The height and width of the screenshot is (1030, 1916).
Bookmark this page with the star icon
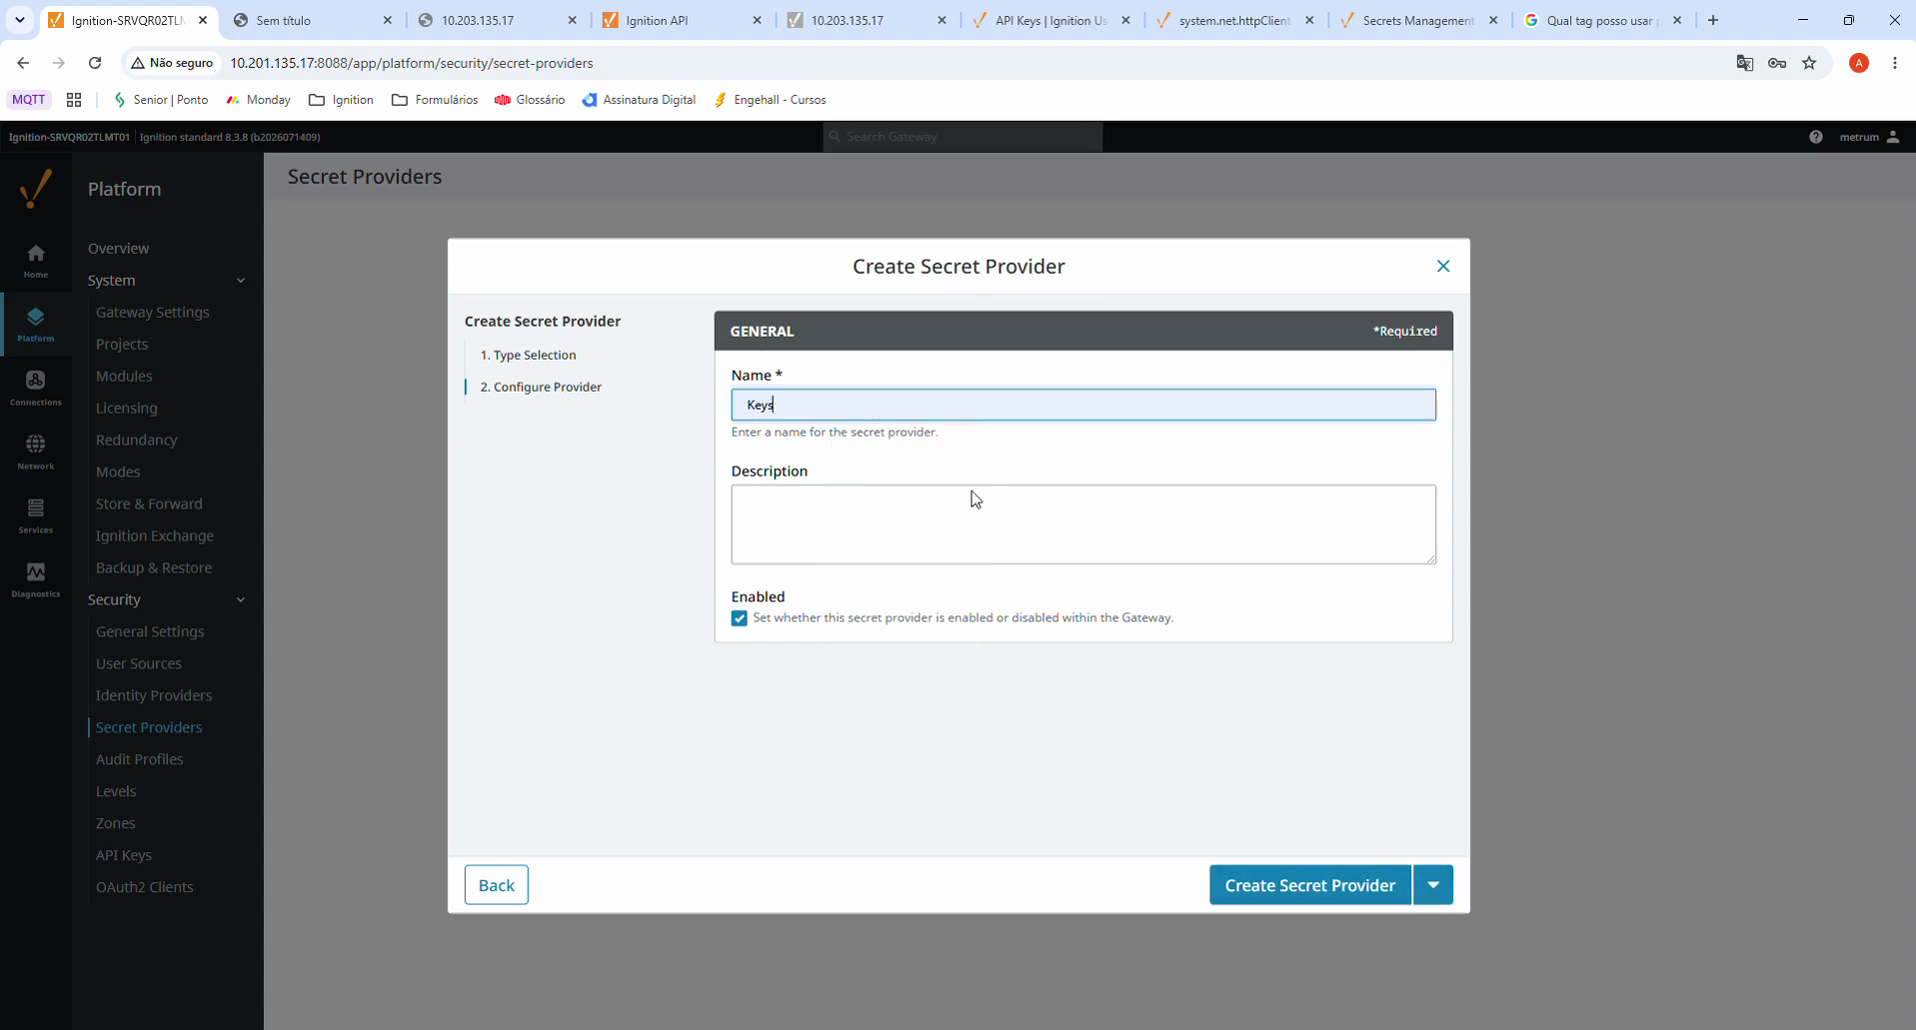tap(1809, 63)
